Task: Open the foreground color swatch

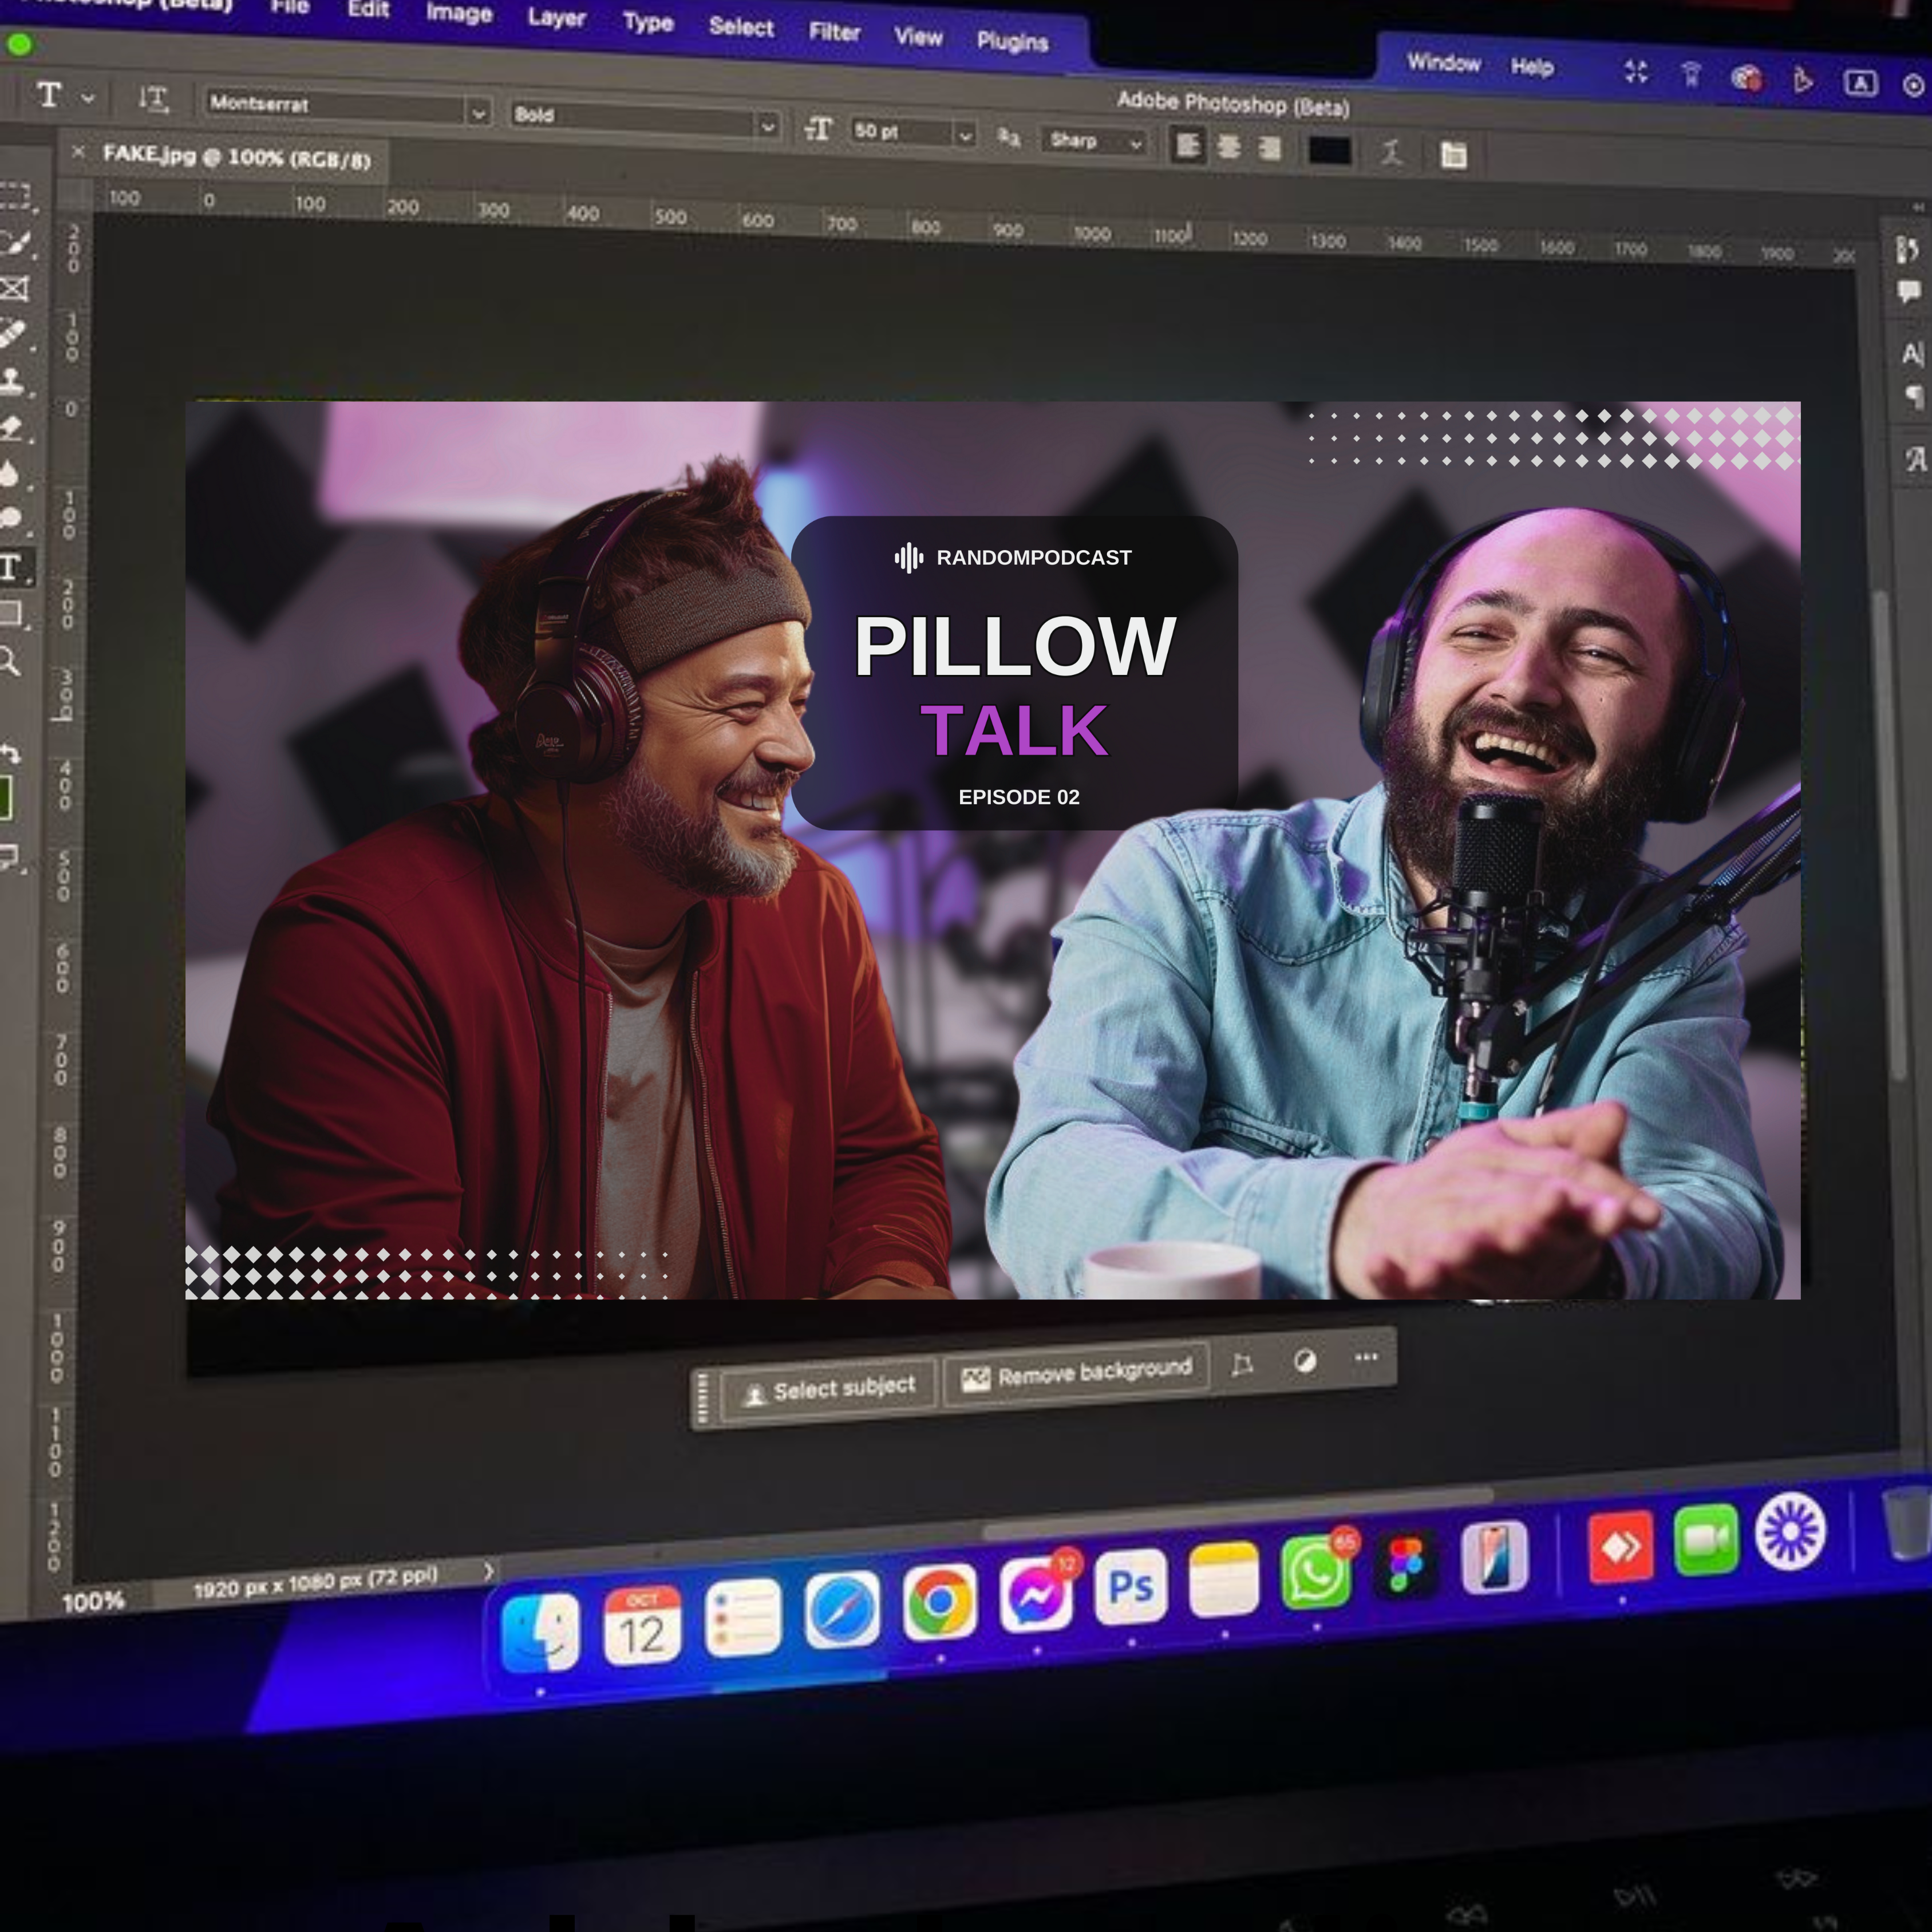Action: pyautogui.click(x=5, y=798)
